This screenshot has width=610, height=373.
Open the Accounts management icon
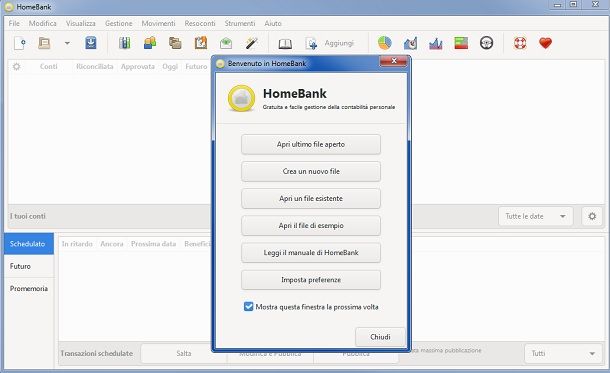pos(124,43)
